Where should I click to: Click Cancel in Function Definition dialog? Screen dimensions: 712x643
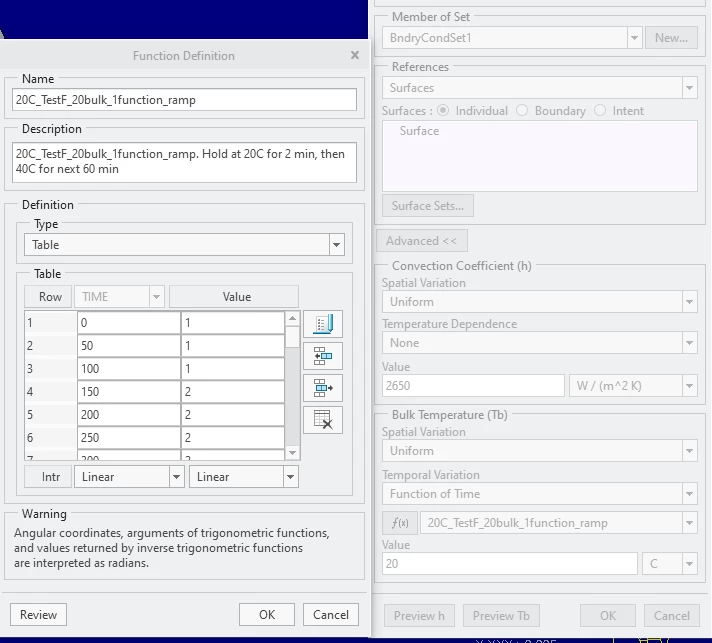[331, 614]
